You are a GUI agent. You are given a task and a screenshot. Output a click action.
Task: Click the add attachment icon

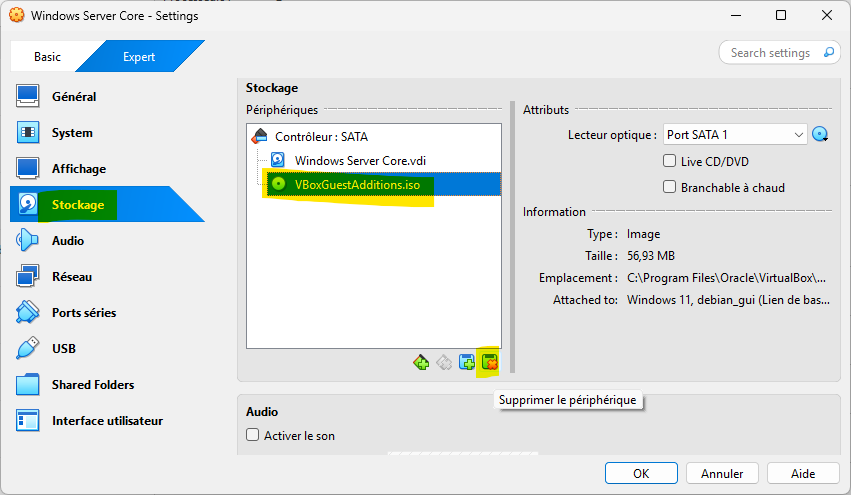[467, 362]
